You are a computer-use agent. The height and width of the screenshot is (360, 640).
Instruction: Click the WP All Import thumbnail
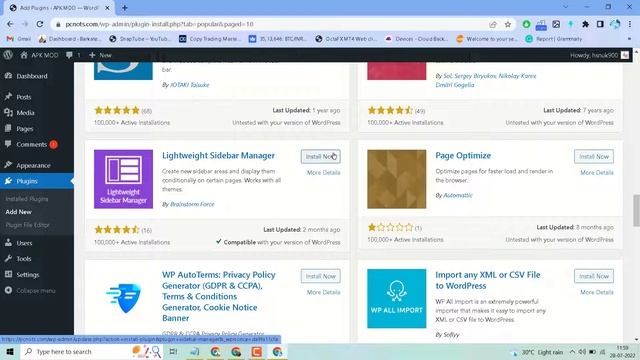tap(396, 298)
